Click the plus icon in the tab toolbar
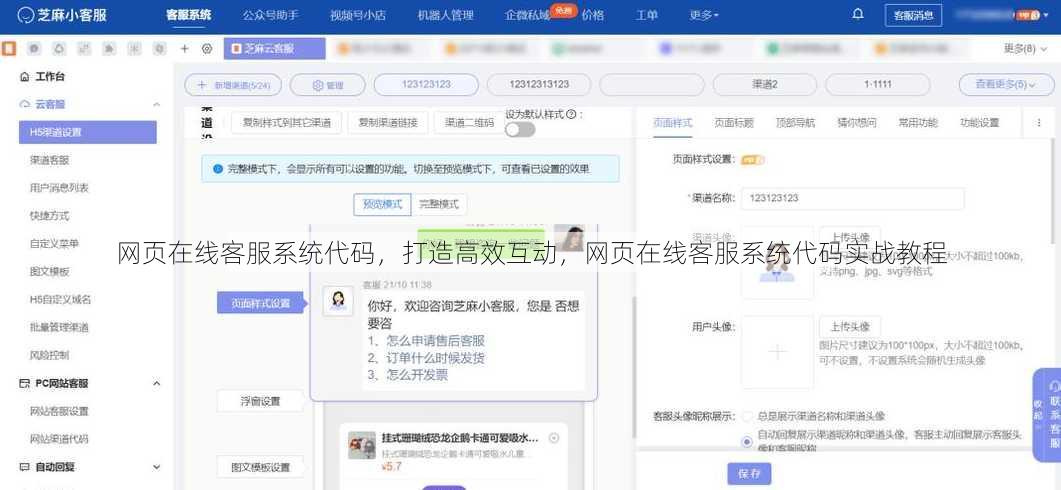1061x490 pixels. tap(184, 49)
